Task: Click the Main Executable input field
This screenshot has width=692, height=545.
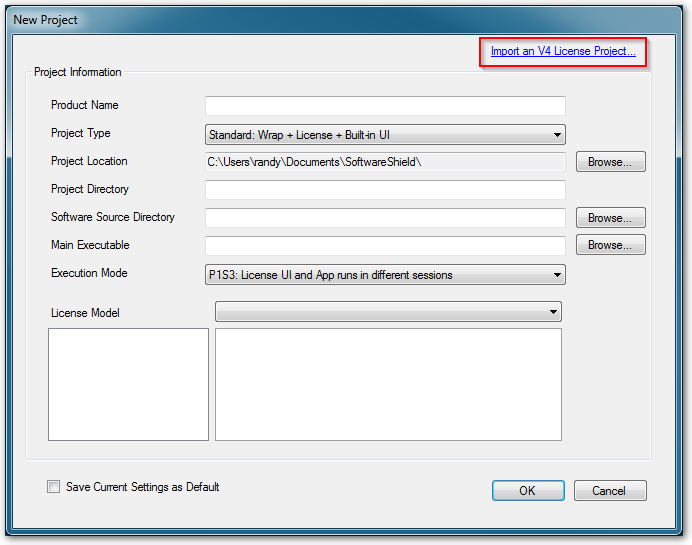Action: click(x=385, y=245)
